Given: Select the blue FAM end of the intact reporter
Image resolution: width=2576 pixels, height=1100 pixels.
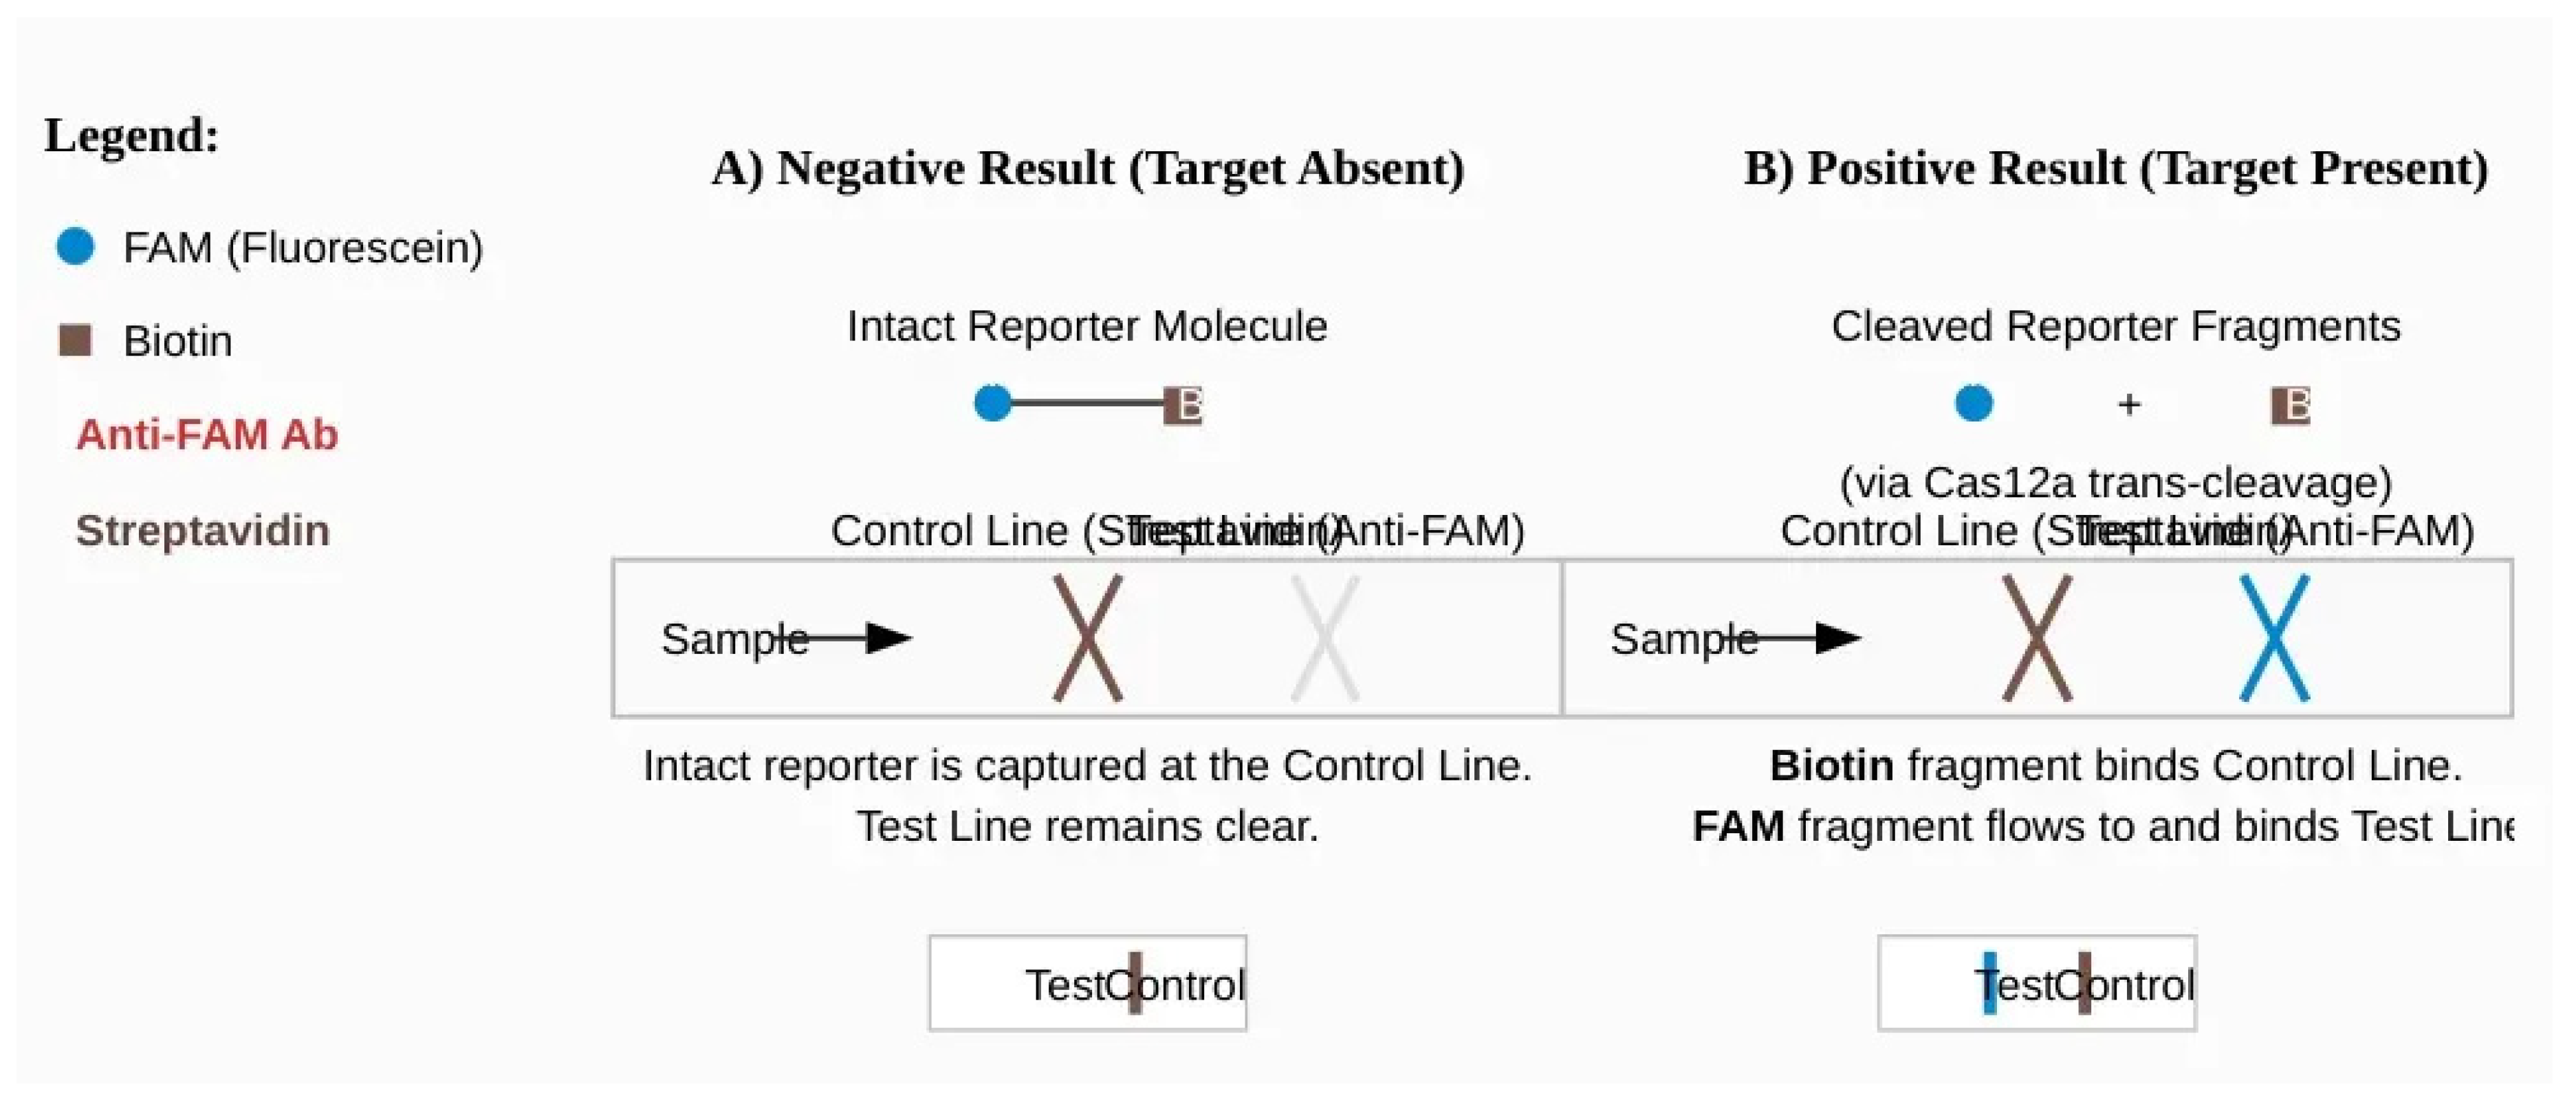Looking at the screenshot, I should tap(992, 403).
